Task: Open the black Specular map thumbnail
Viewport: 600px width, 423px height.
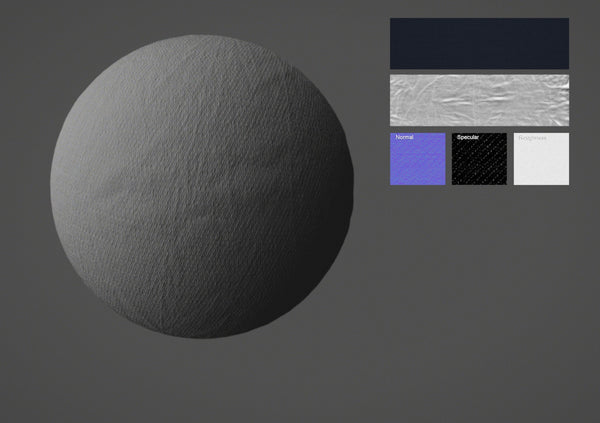Action: click(x=479, y=160)
